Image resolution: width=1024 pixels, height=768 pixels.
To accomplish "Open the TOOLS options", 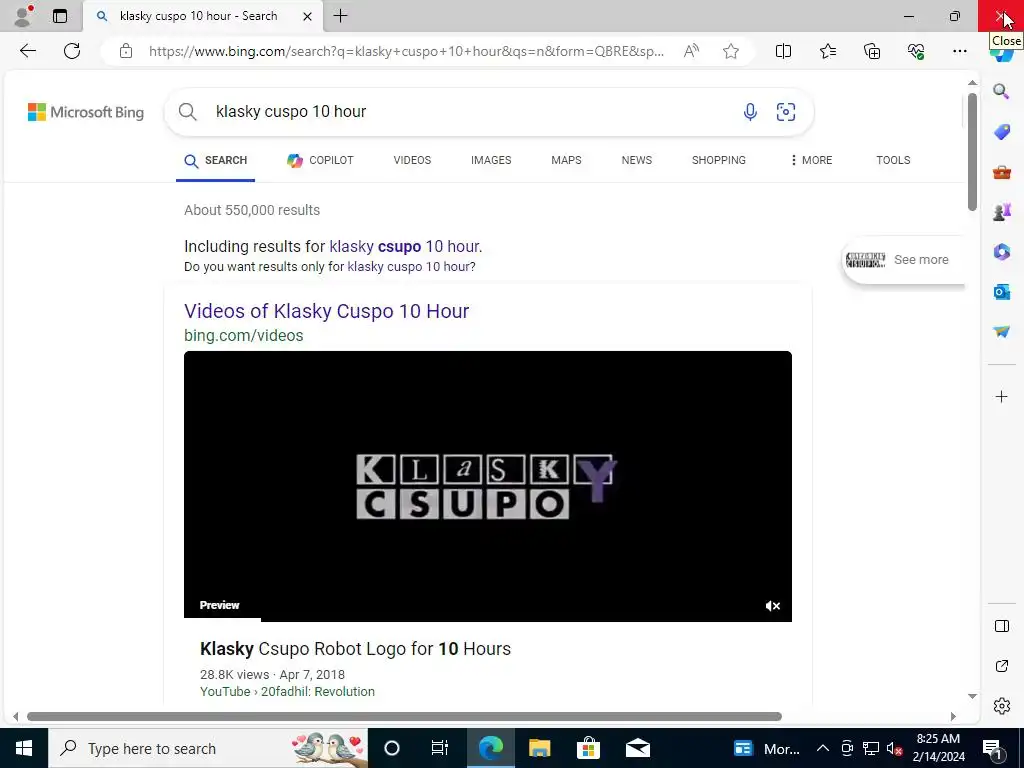I will [x=893, y=160].
